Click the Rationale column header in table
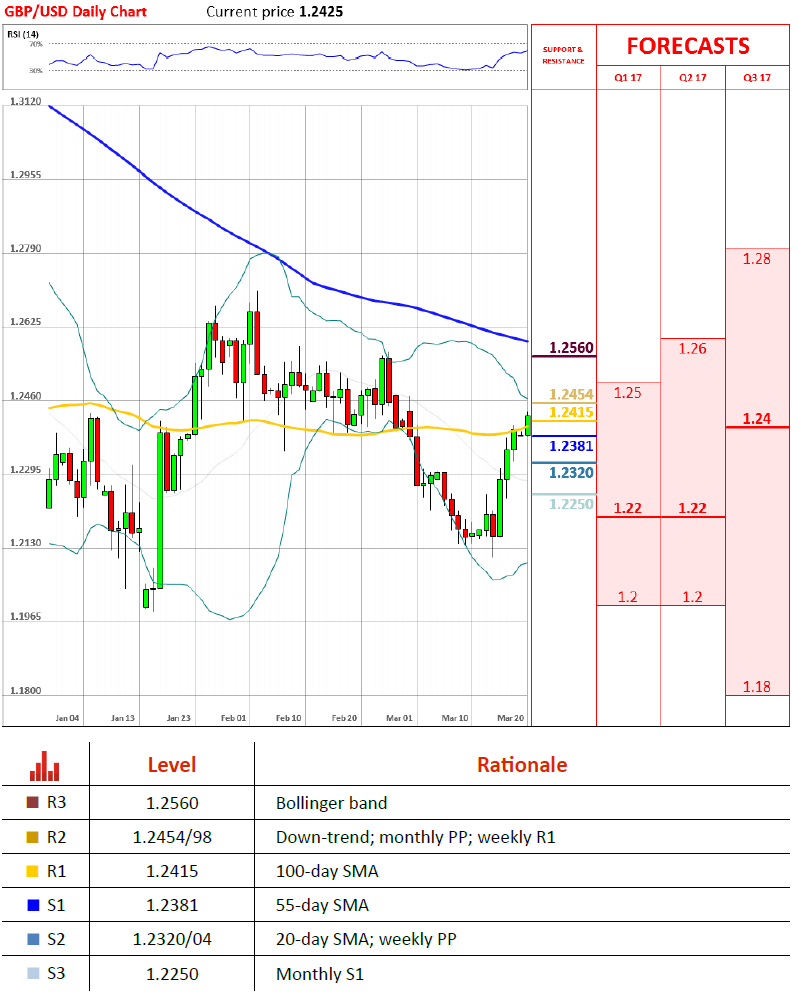 521,765
